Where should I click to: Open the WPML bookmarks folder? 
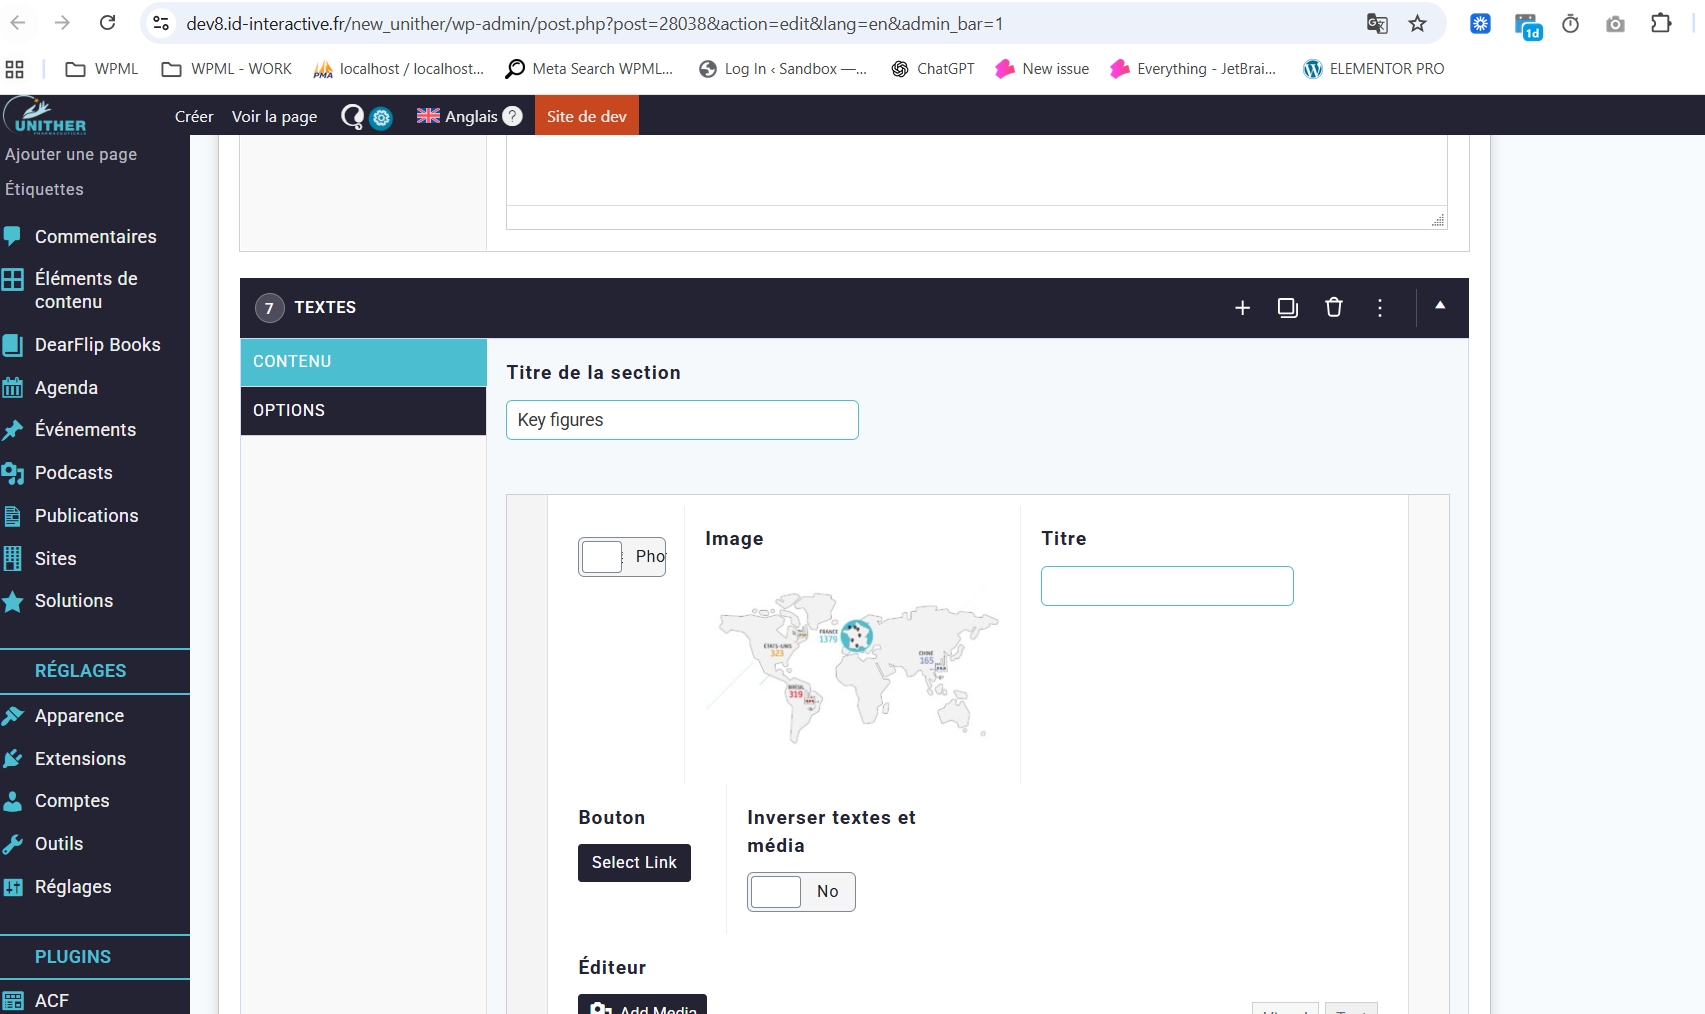click(102, 69)
